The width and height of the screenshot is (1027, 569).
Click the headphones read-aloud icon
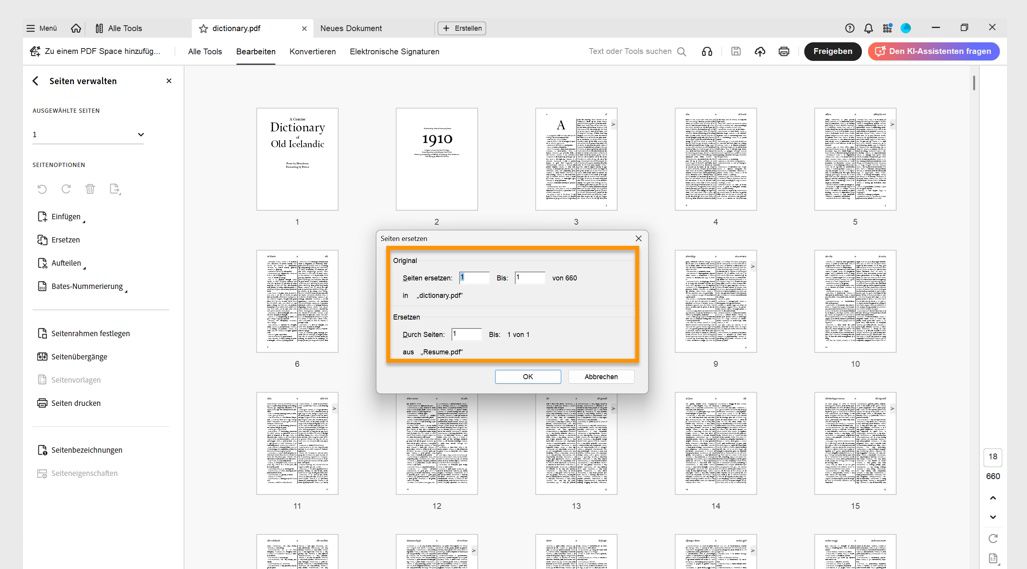(x=707, y=51)
